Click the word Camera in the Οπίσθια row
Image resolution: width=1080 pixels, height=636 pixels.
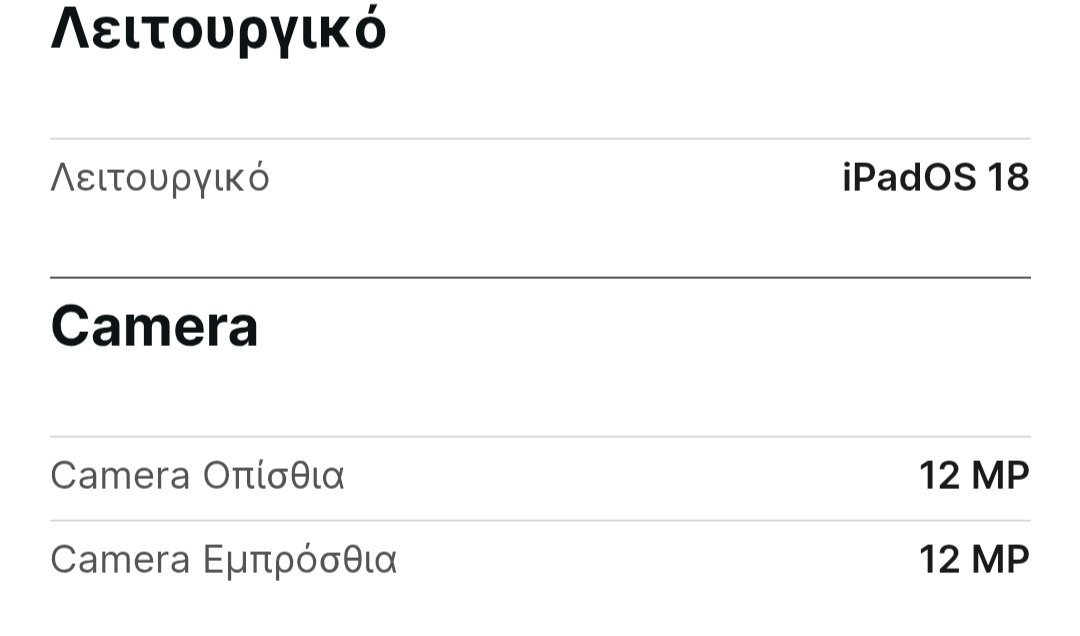pyautogui.click(x=121, y=475)
